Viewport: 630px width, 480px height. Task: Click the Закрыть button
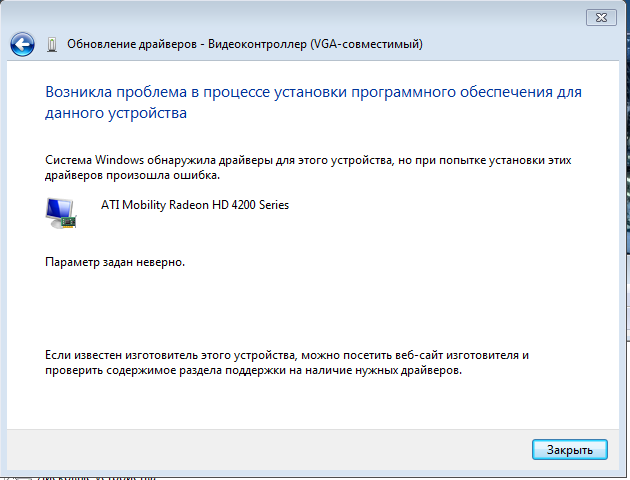click(570, 450)
